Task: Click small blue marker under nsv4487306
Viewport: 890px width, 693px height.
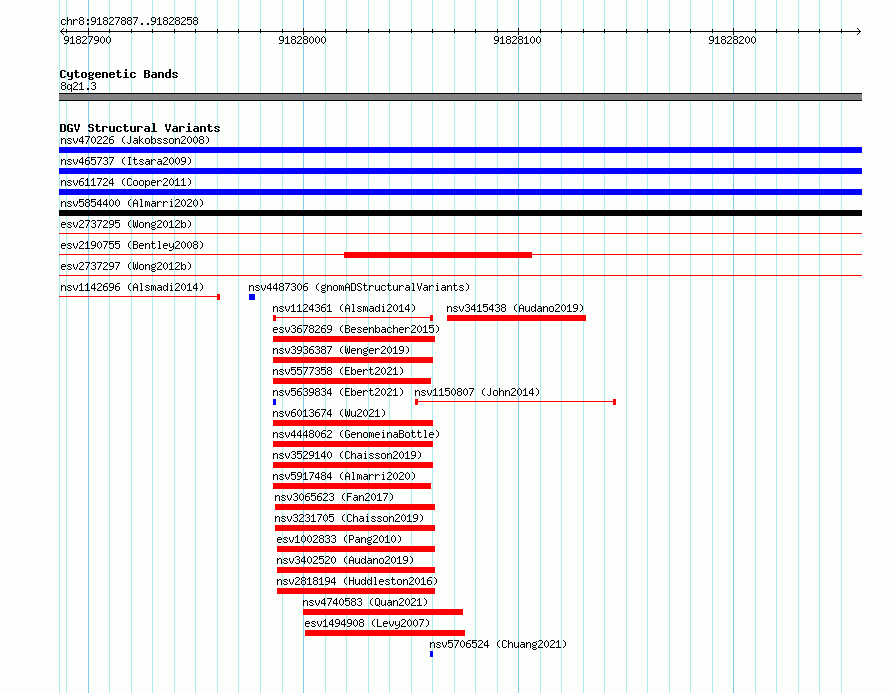Action: (252, 297)
